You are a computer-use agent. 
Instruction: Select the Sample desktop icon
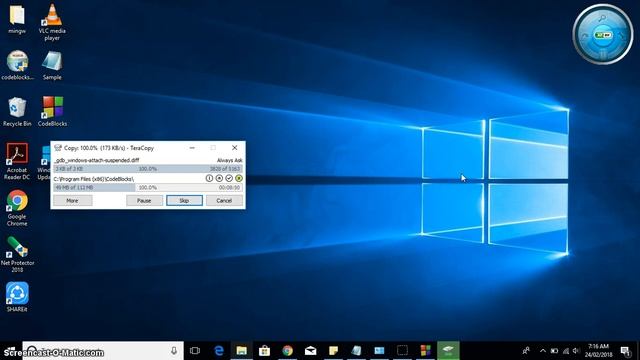click(52, 65)
